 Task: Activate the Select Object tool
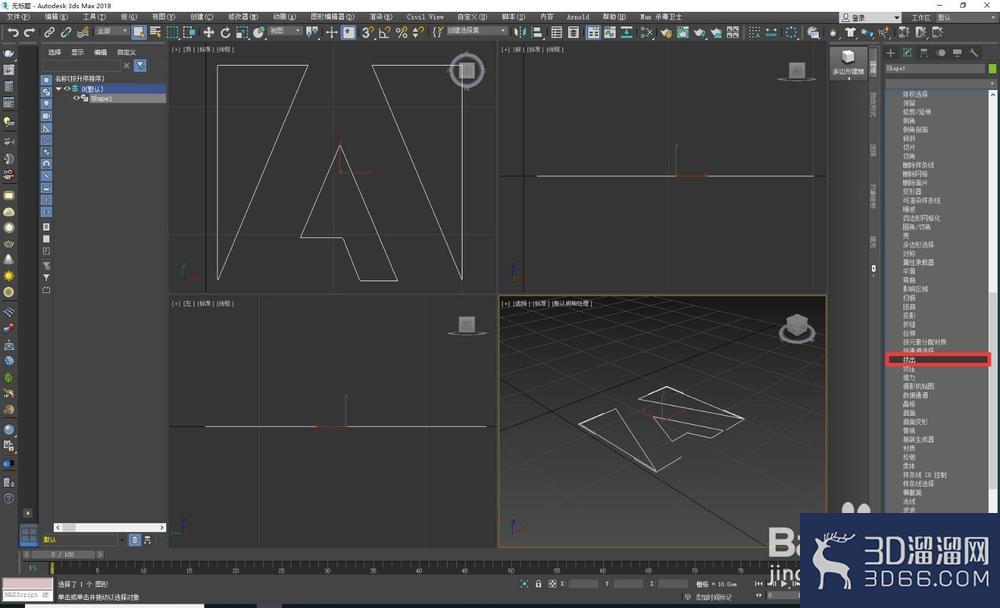[x=138, y=33]
